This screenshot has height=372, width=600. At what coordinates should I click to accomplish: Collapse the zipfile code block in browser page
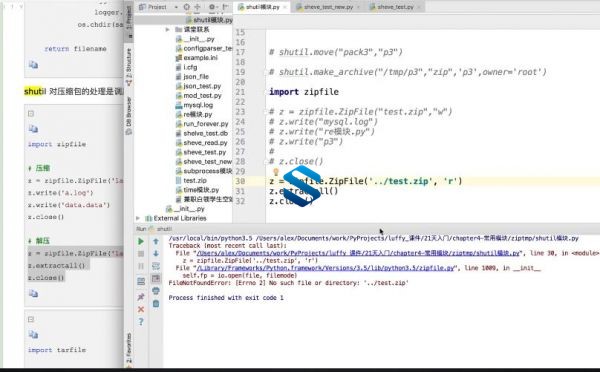point(31,113)
